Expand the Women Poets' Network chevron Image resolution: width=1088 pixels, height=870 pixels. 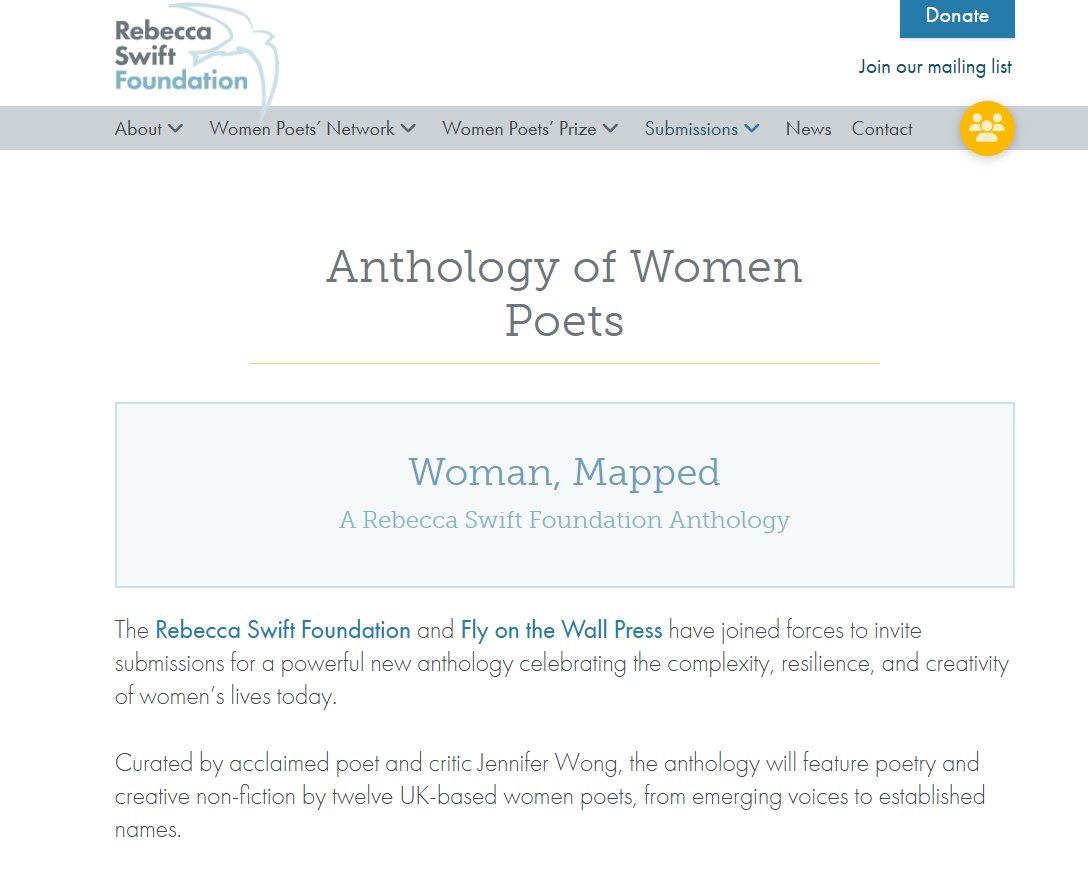click(408, 128)
